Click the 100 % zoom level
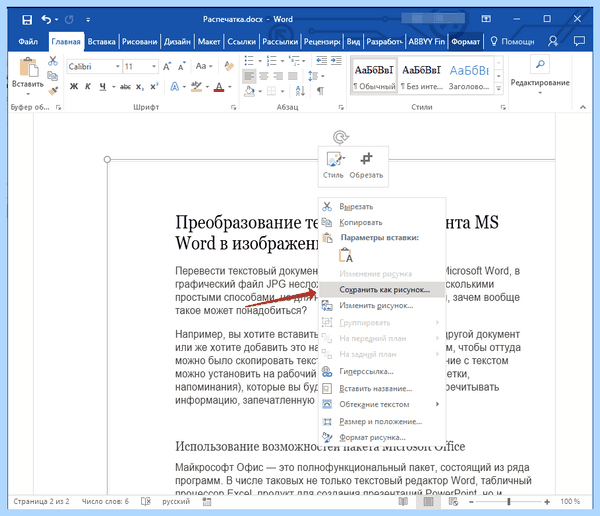This screenshot has width=600, height=516. tap(570, 501)
